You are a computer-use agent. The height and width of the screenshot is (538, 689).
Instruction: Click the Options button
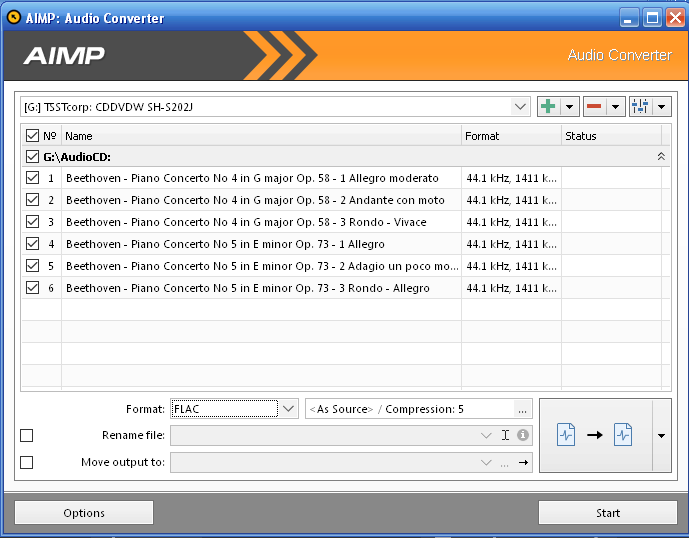tap(84, 513)
